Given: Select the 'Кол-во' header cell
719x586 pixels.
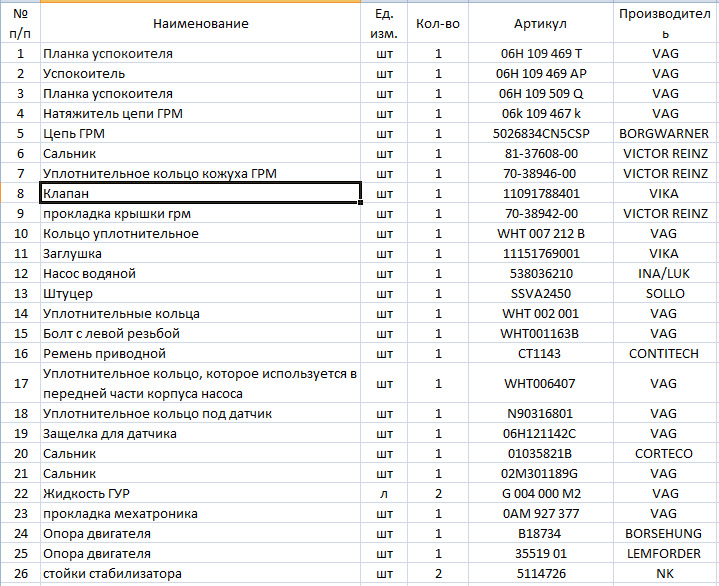Looking at the screenshot, I should tap(438, 23).
